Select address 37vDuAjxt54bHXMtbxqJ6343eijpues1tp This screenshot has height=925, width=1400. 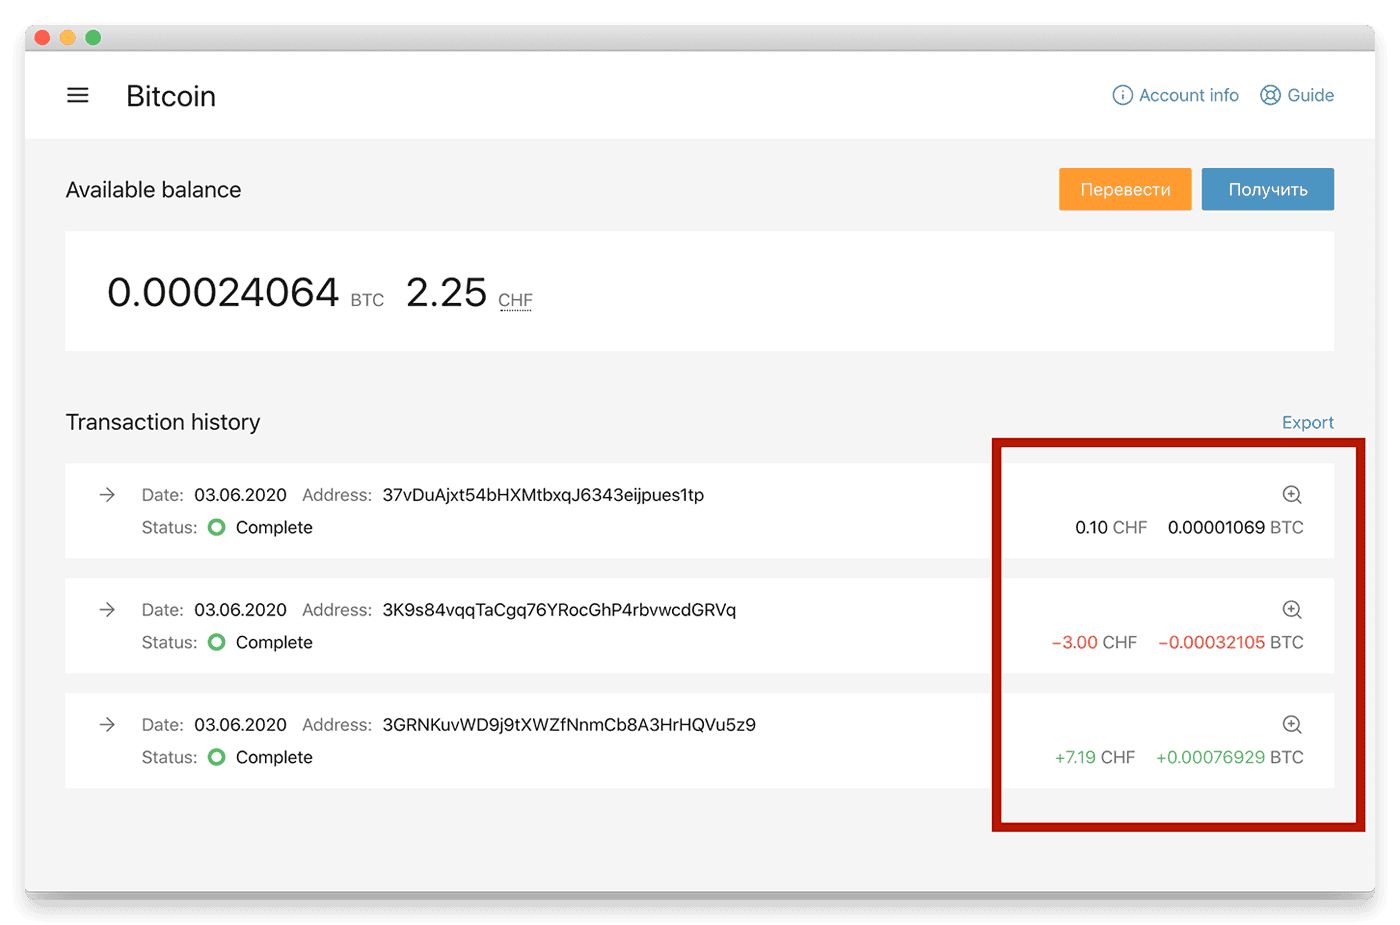pyautogui.click(x=543, y=495)
